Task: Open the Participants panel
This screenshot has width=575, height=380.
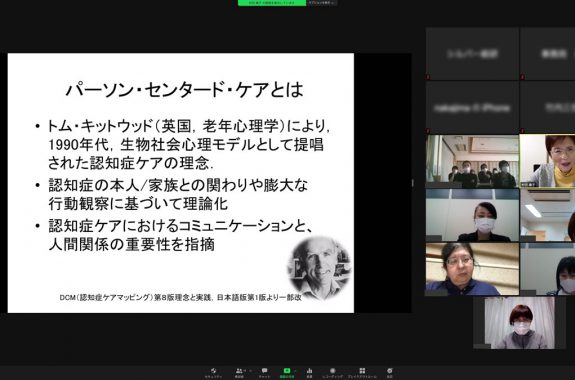Action: pos(239,373)
